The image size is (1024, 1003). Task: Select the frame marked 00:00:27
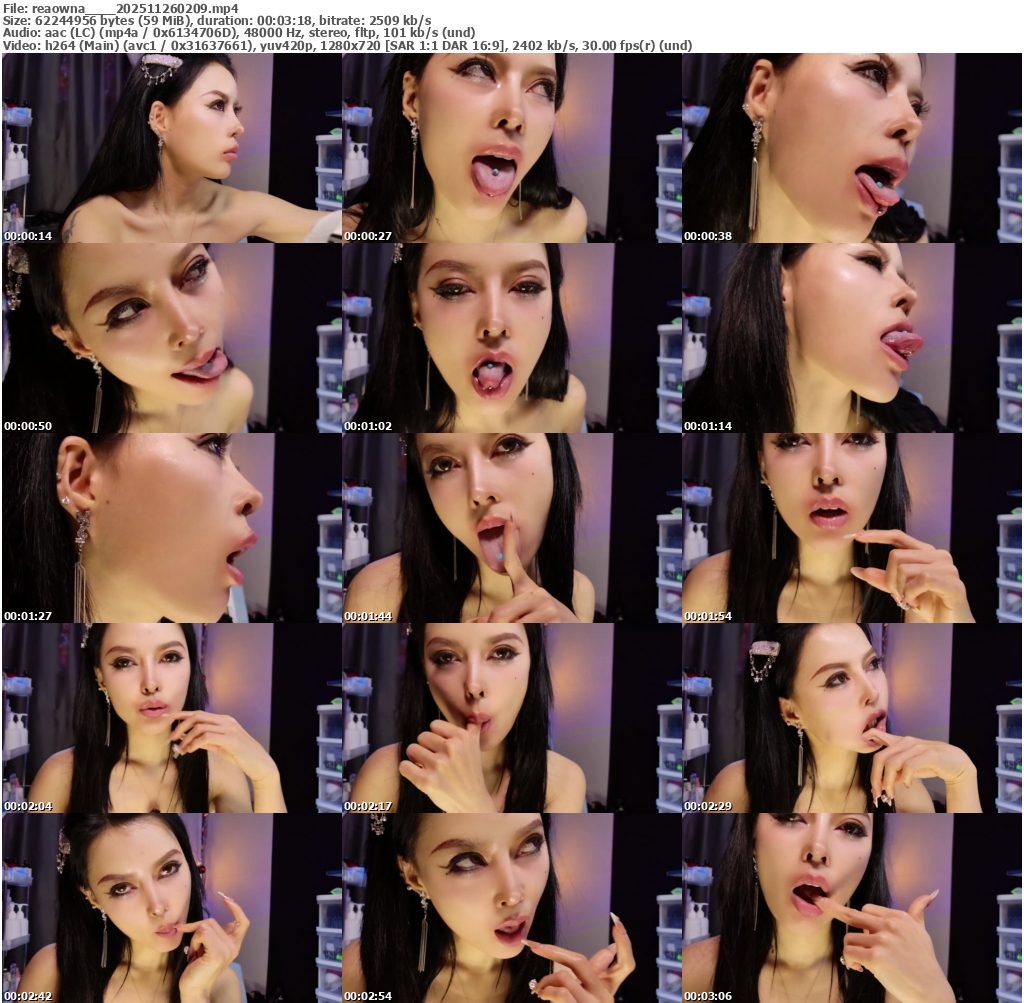pos(511,148)
